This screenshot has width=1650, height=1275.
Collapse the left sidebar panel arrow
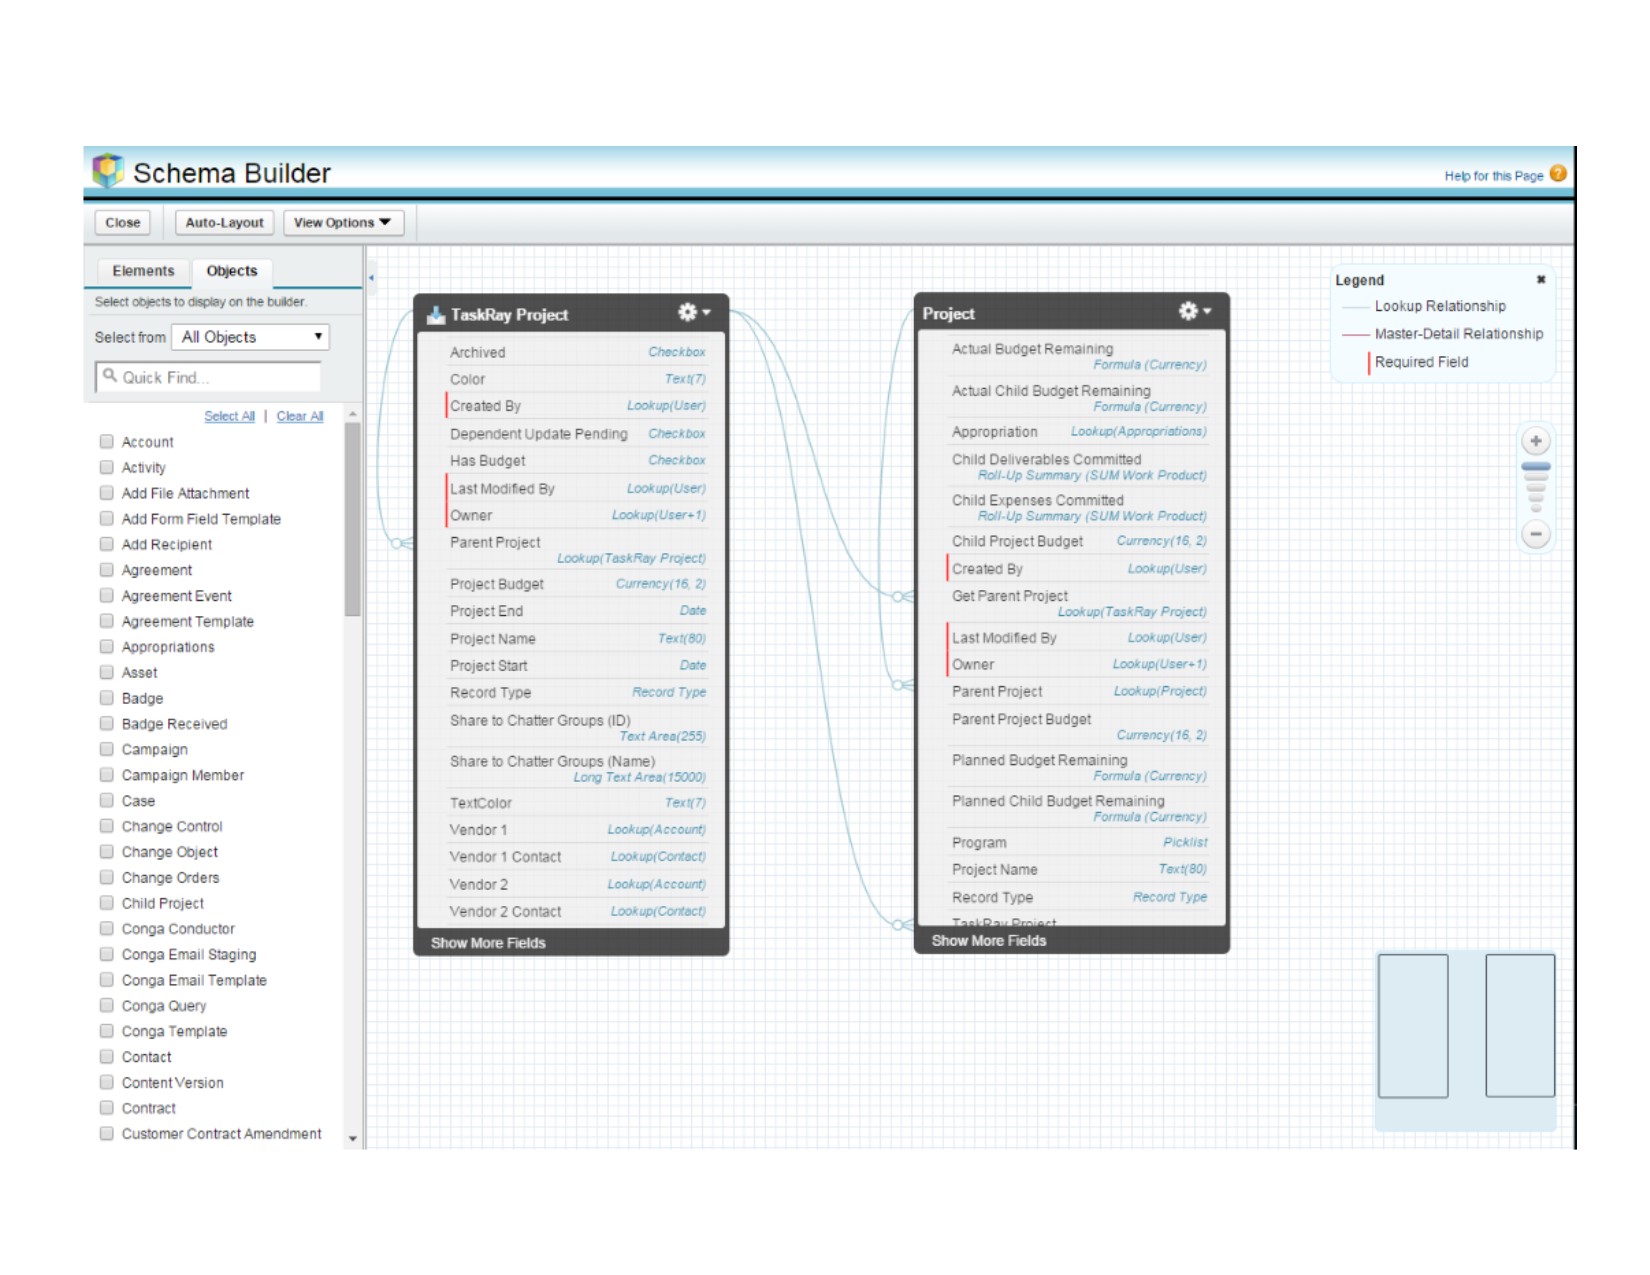tap(371, 278)
